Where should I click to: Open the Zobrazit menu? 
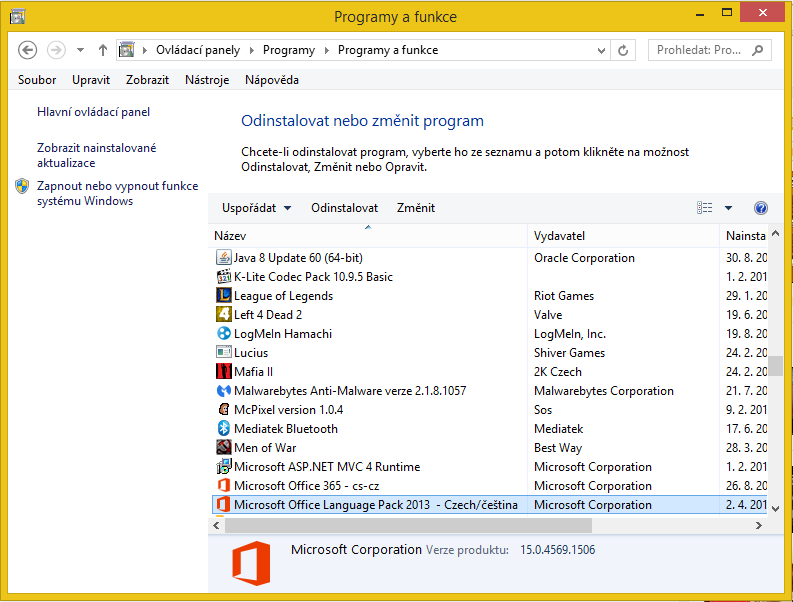click(x=147, y=80)
